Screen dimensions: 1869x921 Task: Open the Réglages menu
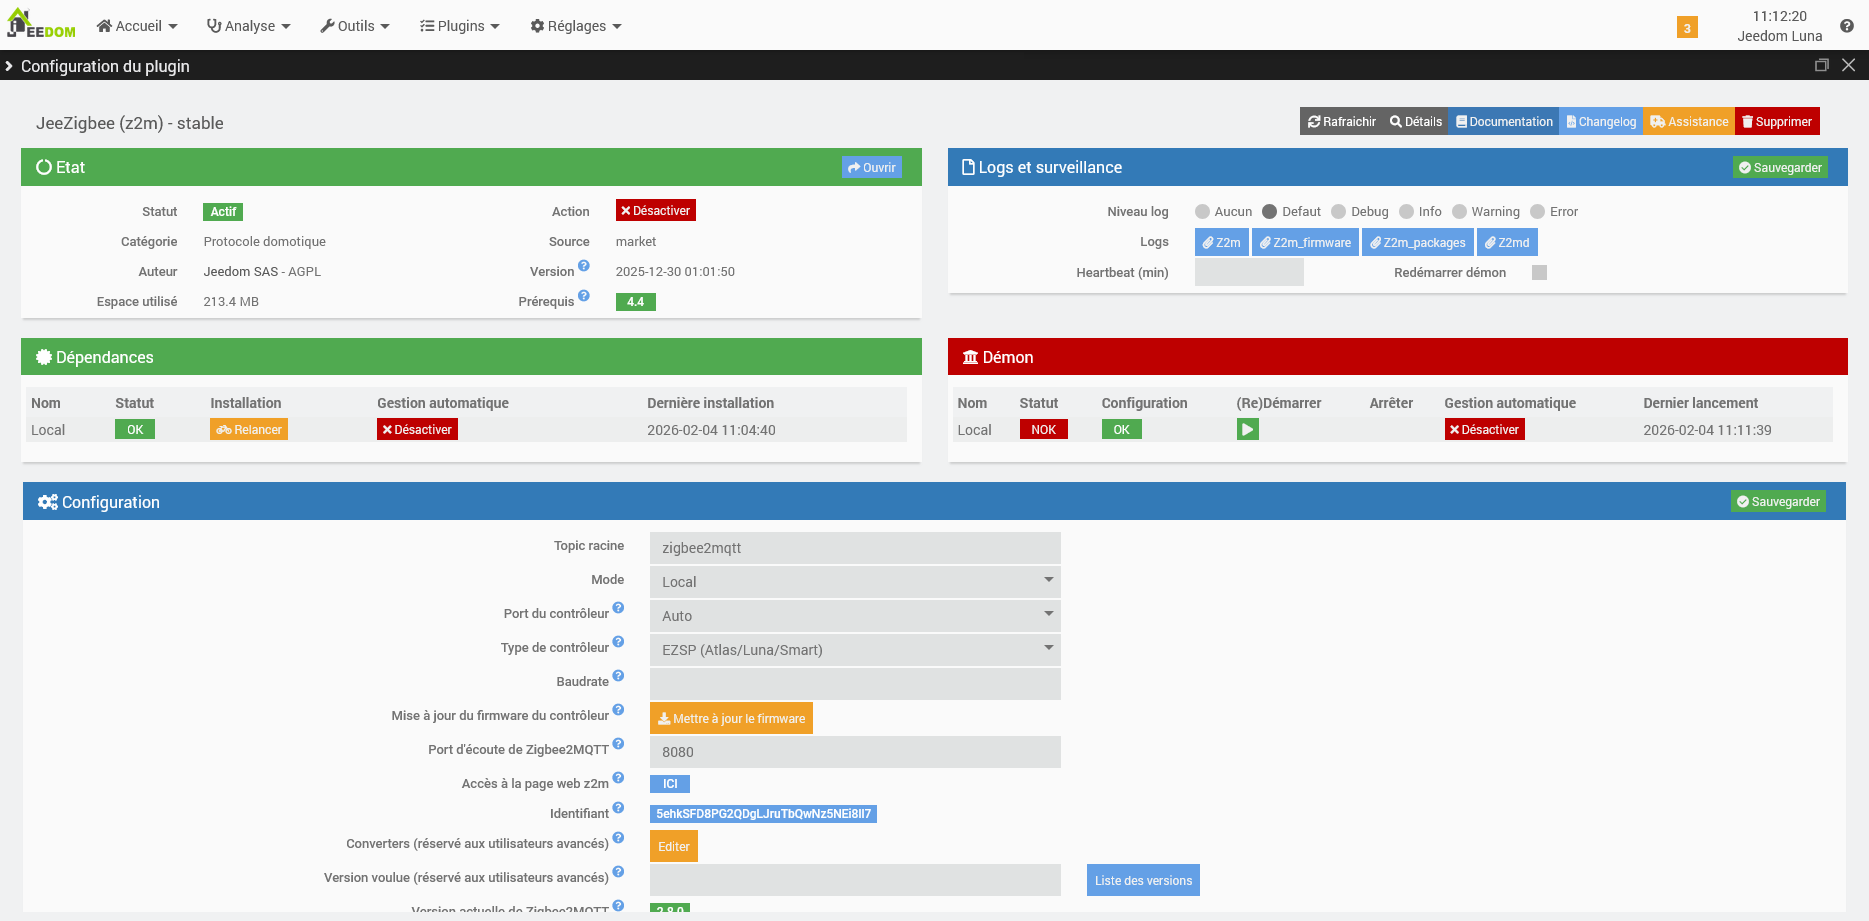576,26
